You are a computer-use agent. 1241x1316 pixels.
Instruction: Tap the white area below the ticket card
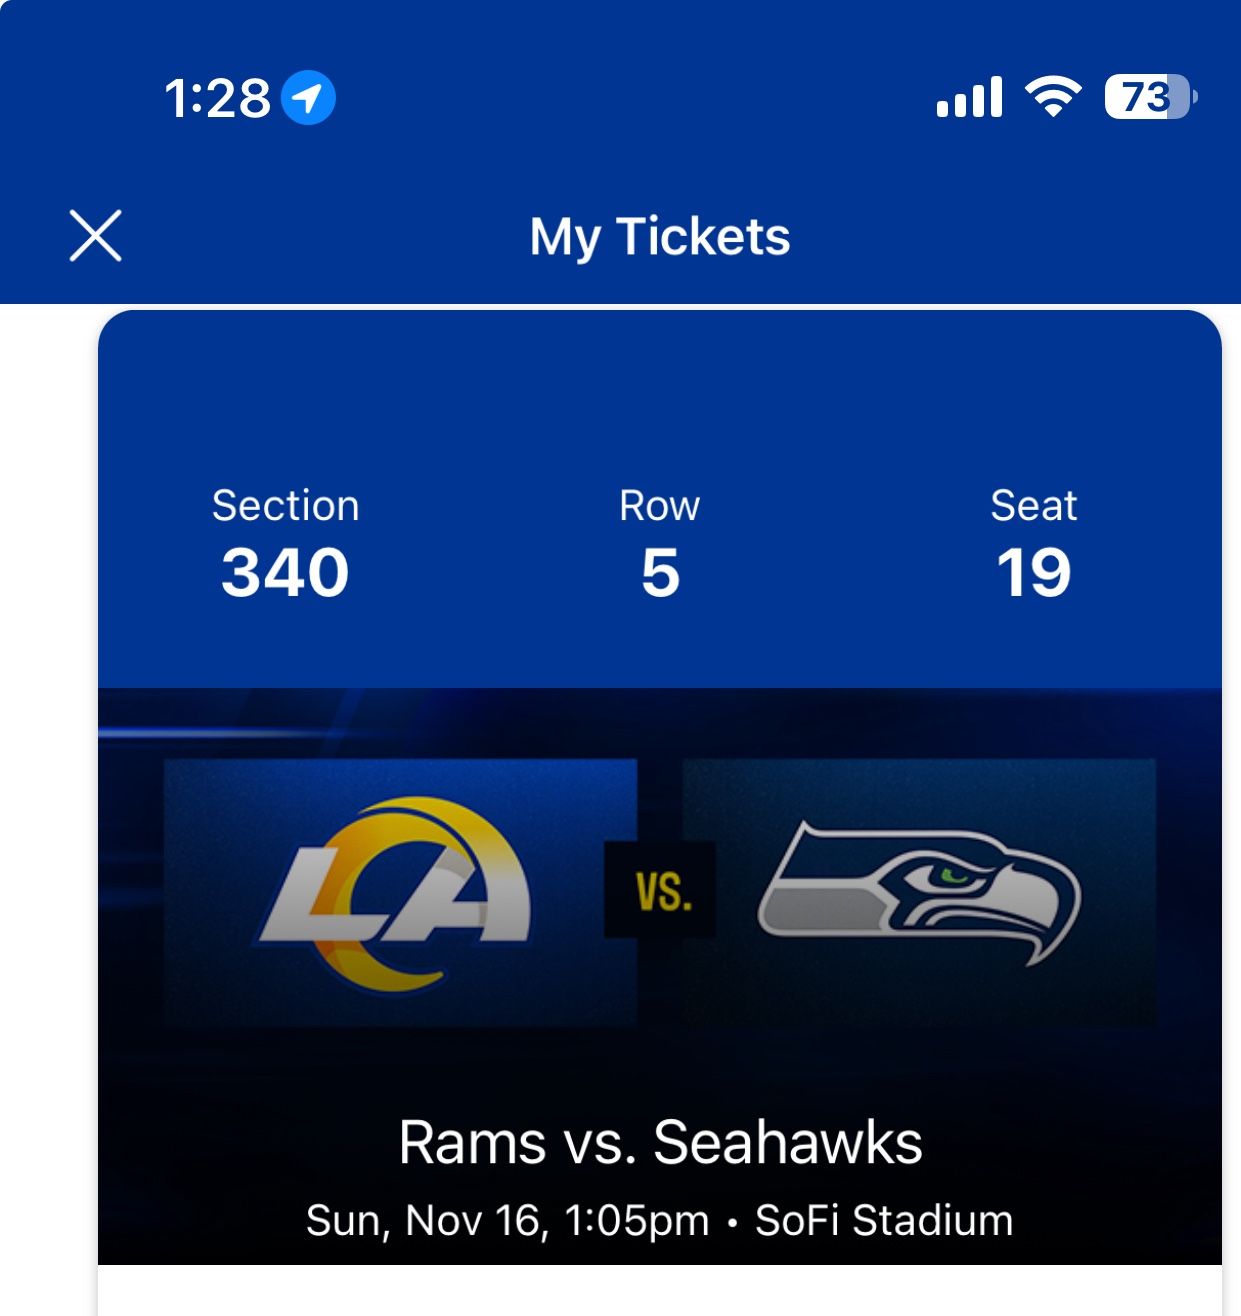coord(660,1292)
